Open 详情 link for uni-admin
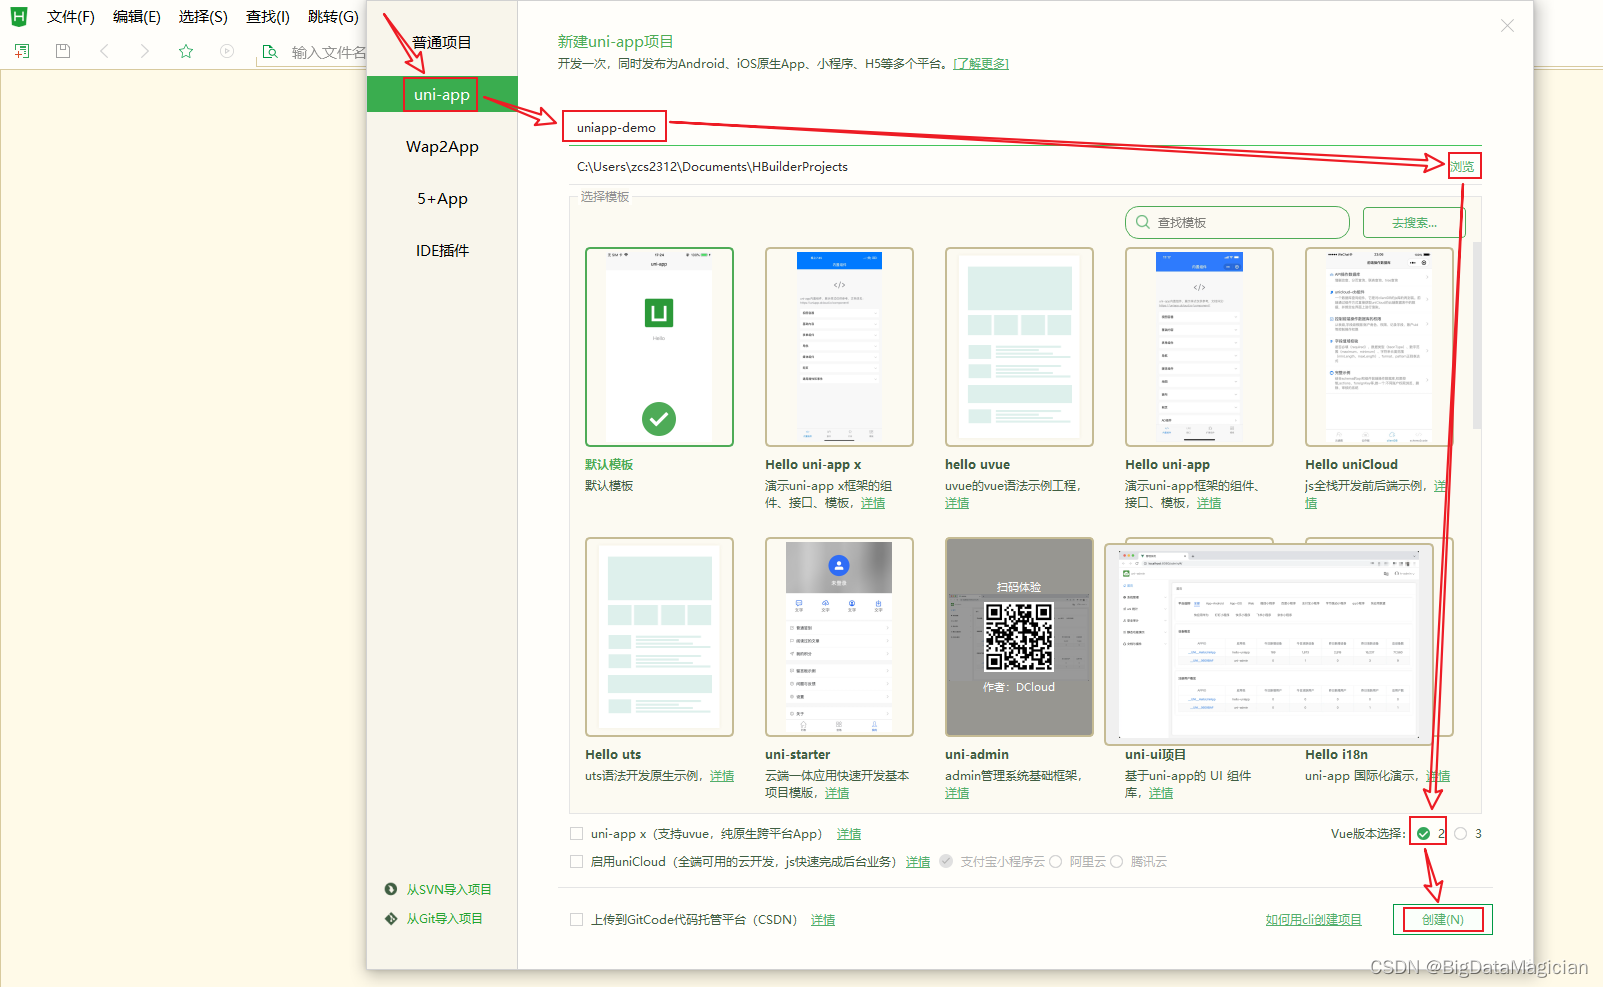The image size is (1603, 987). pos(957,793)
